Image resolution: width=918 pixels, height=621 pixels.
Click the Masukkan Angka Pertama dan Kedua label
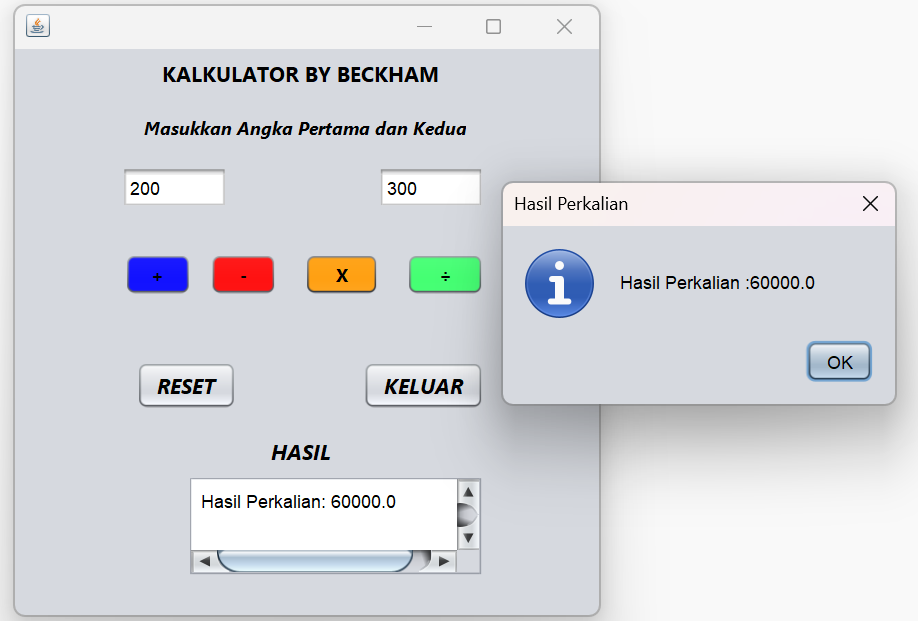305,129
